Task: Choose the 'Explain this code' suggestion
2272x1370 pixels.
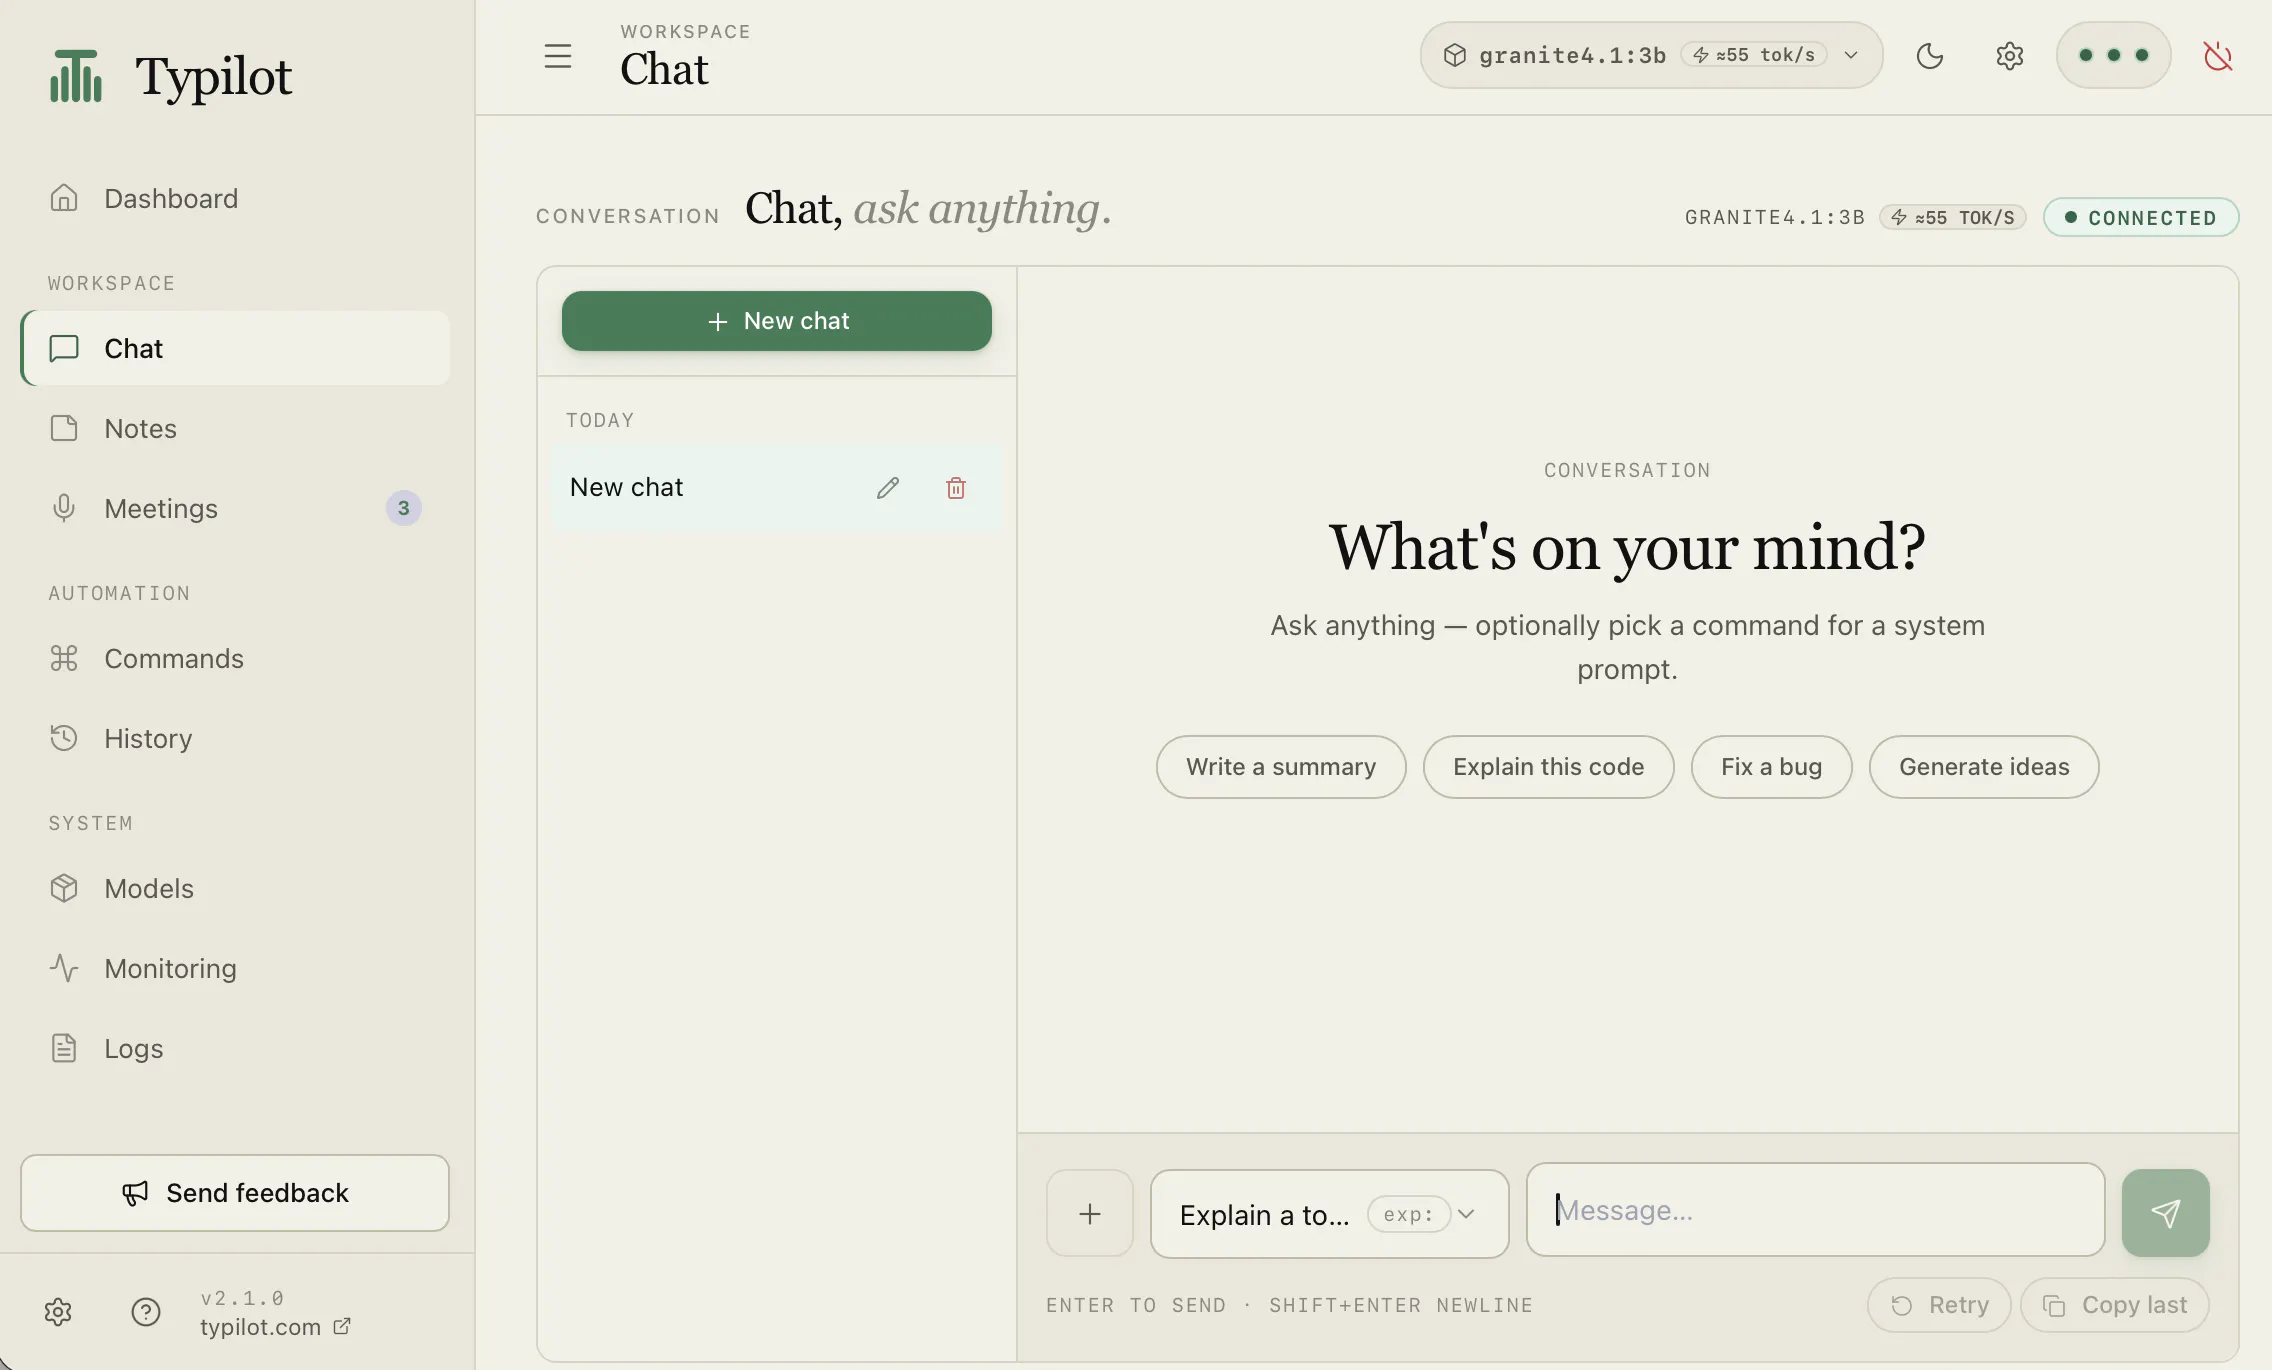Action: [x=1548, y=767]
